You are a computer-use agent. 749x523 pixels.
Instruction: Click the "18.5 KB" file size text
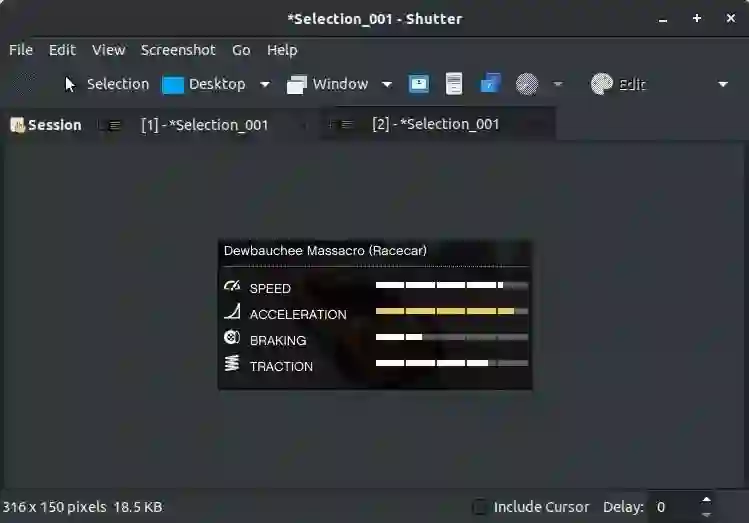(138, 507)
